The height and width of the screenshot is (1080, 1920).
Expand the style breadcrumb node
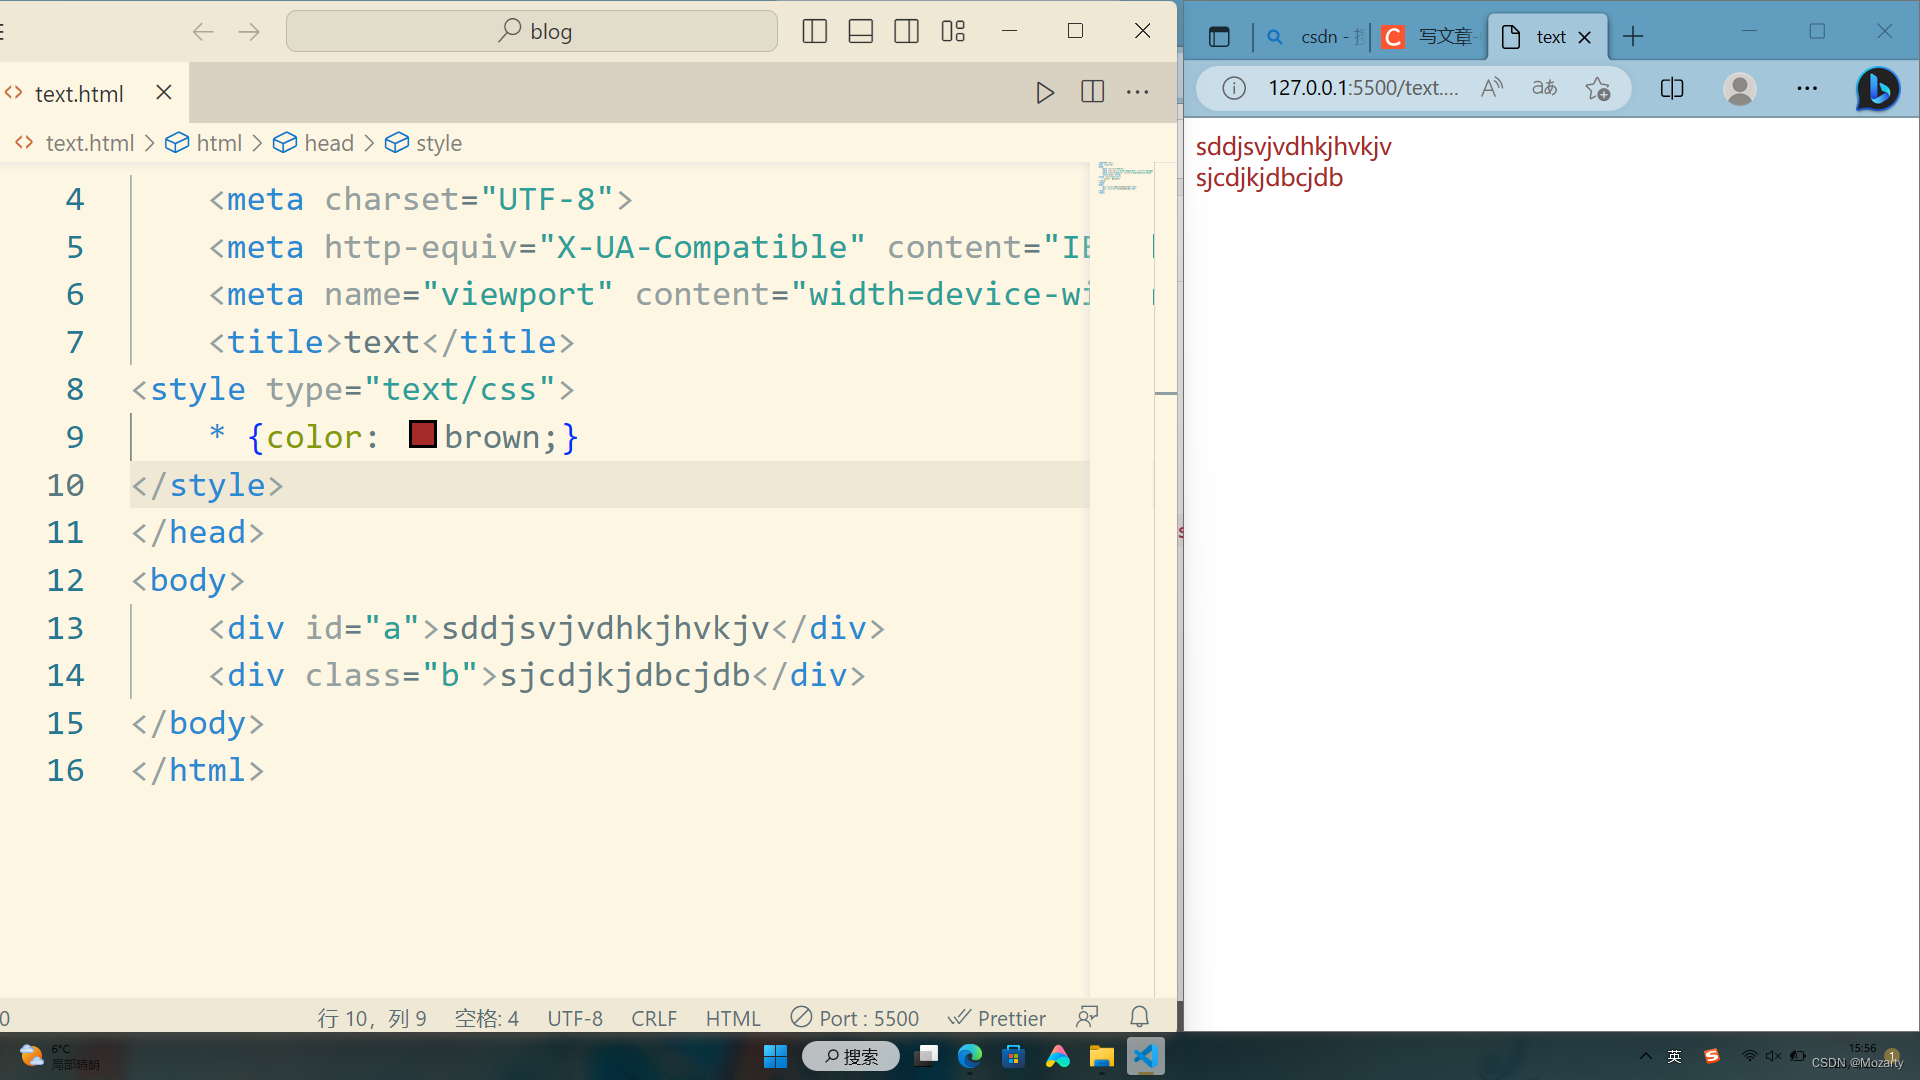[439, 142]
